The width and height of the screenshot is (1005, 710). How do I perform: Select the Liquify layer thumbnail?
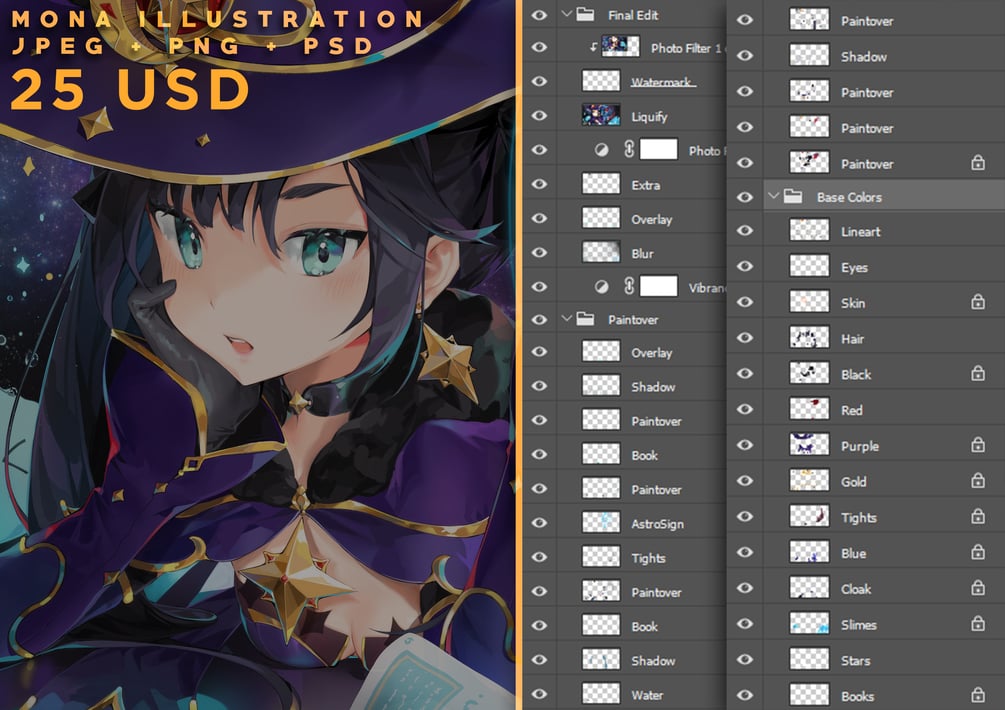click(601, 115)
